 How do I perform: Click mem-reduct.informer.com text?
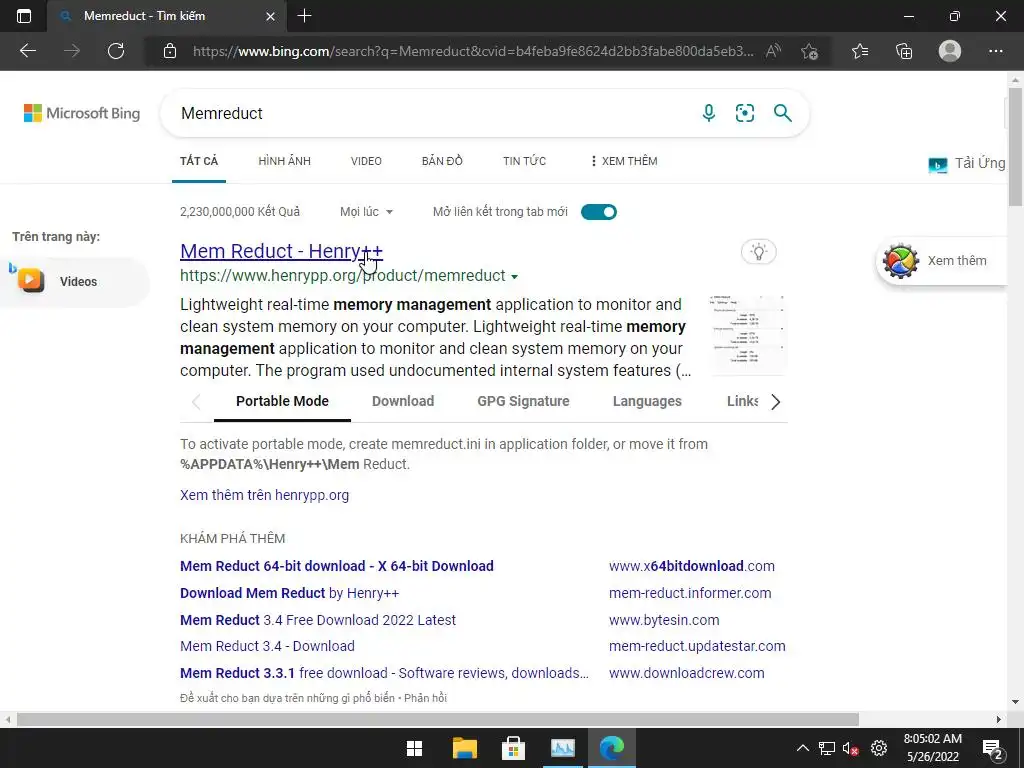click(x=690, y=593)
